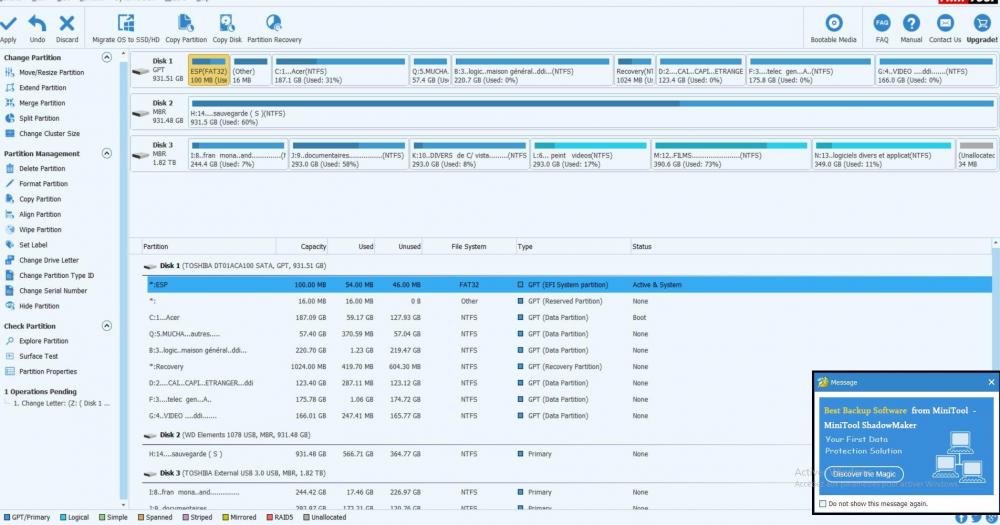Collapse the Partition Management section
The image size is (1000, 525).
(107, 154)
